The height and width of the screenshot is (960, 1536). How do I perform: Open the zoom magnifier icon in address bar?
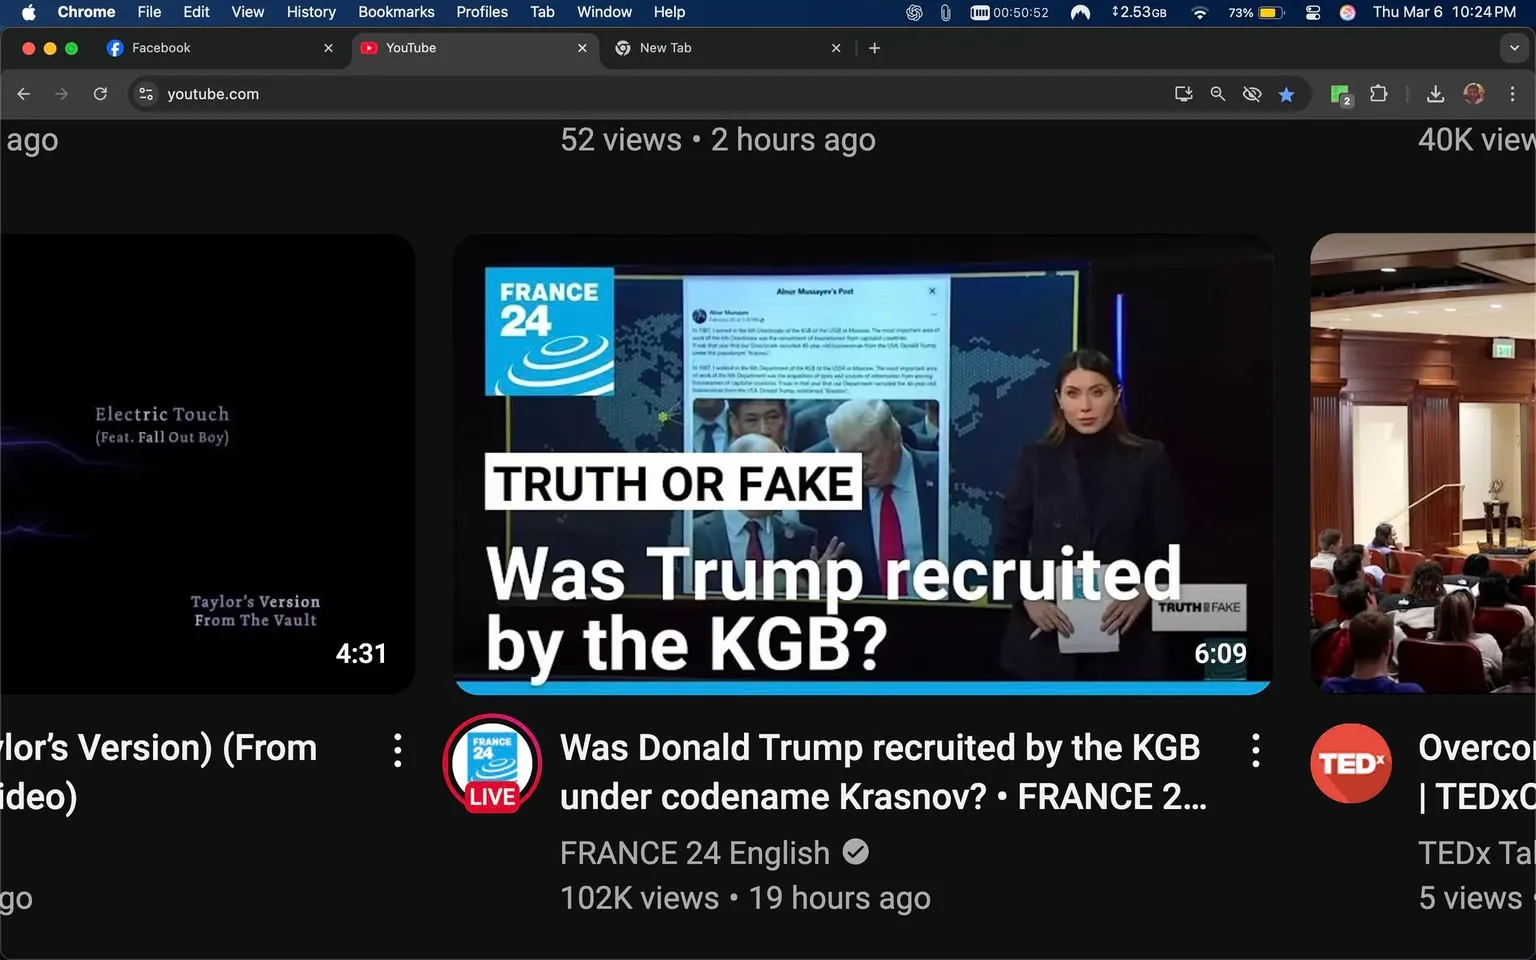pos(1217,93)
